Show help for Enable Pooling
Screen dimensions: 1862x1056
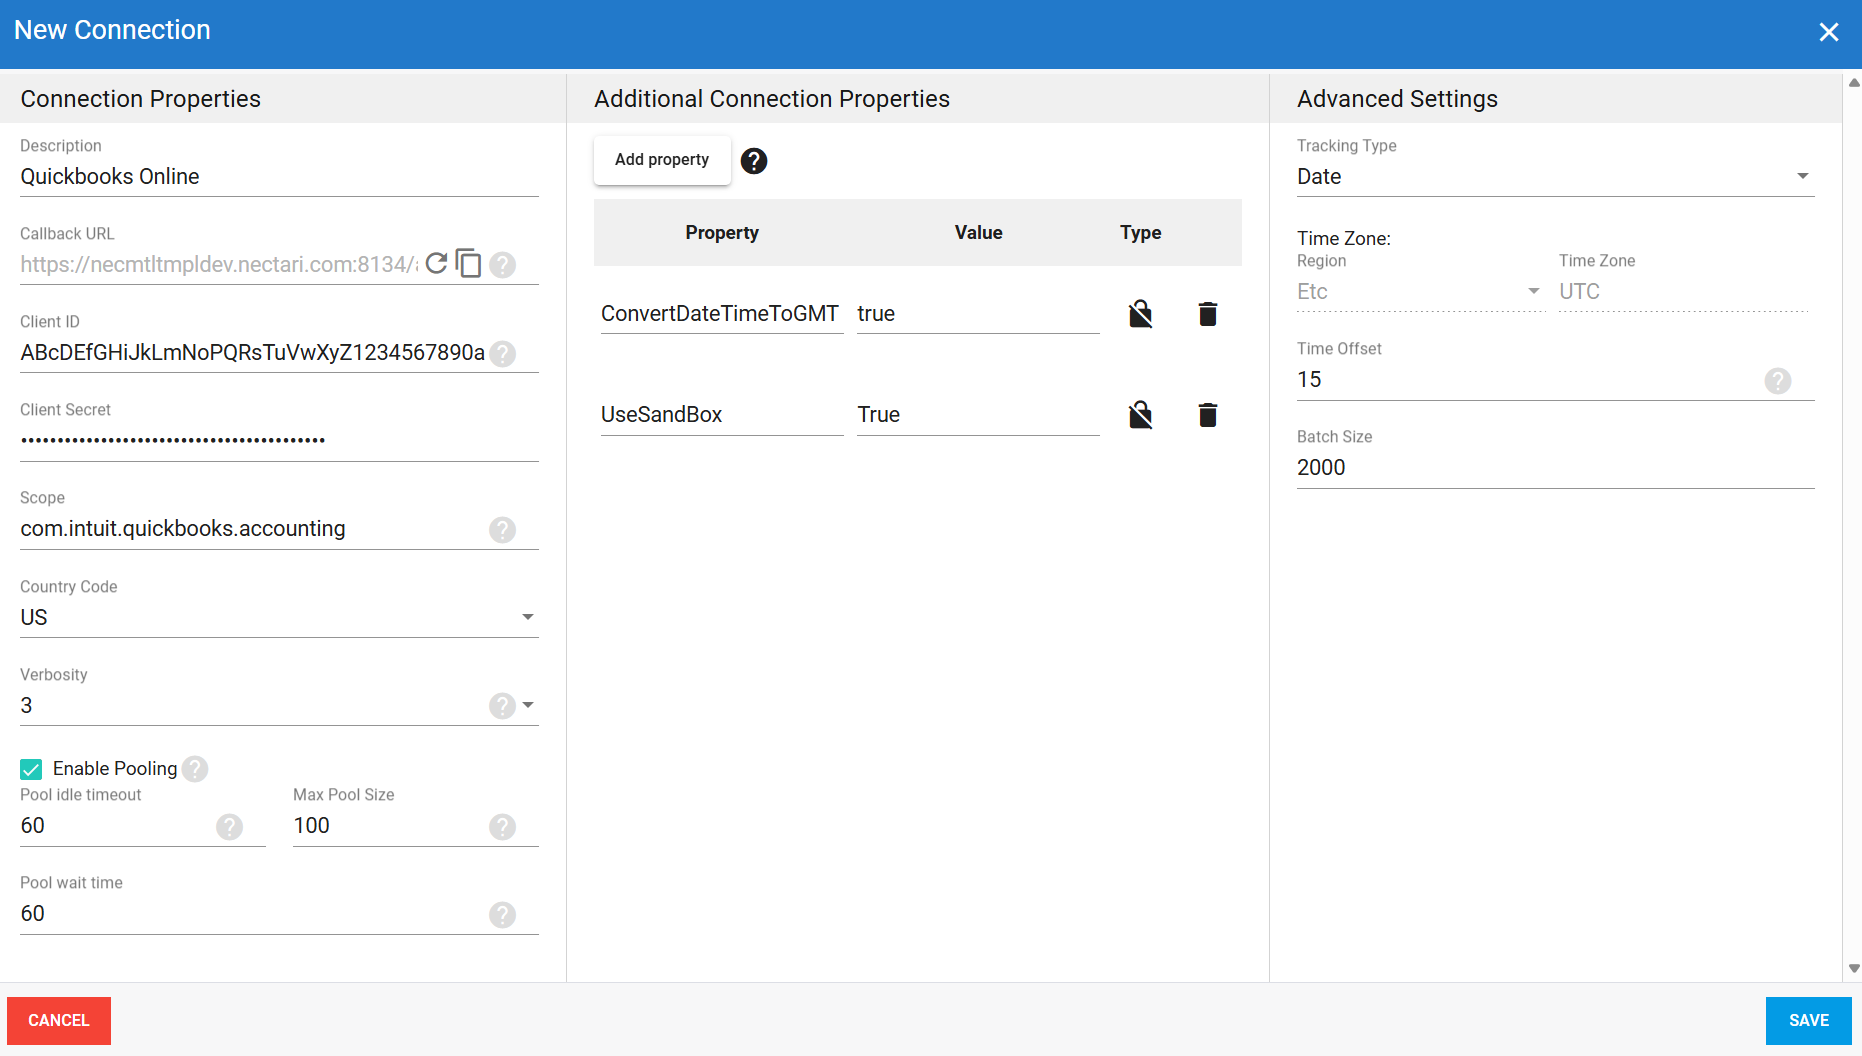[195, 769]
